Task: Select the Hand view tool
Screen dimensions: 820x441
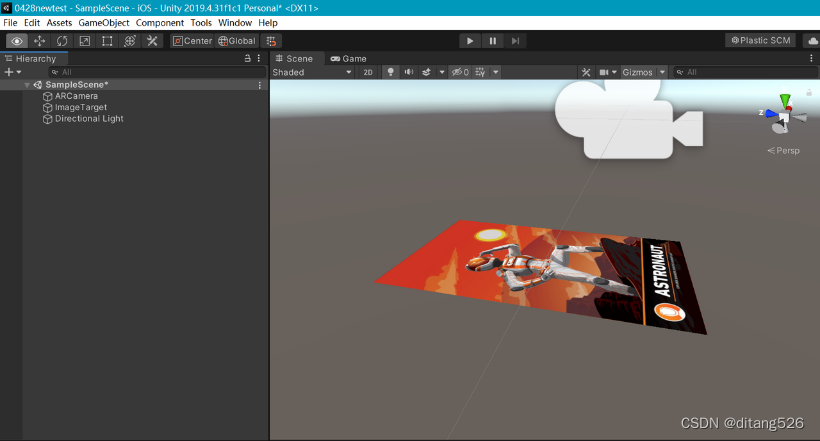Action: [17, 41]
